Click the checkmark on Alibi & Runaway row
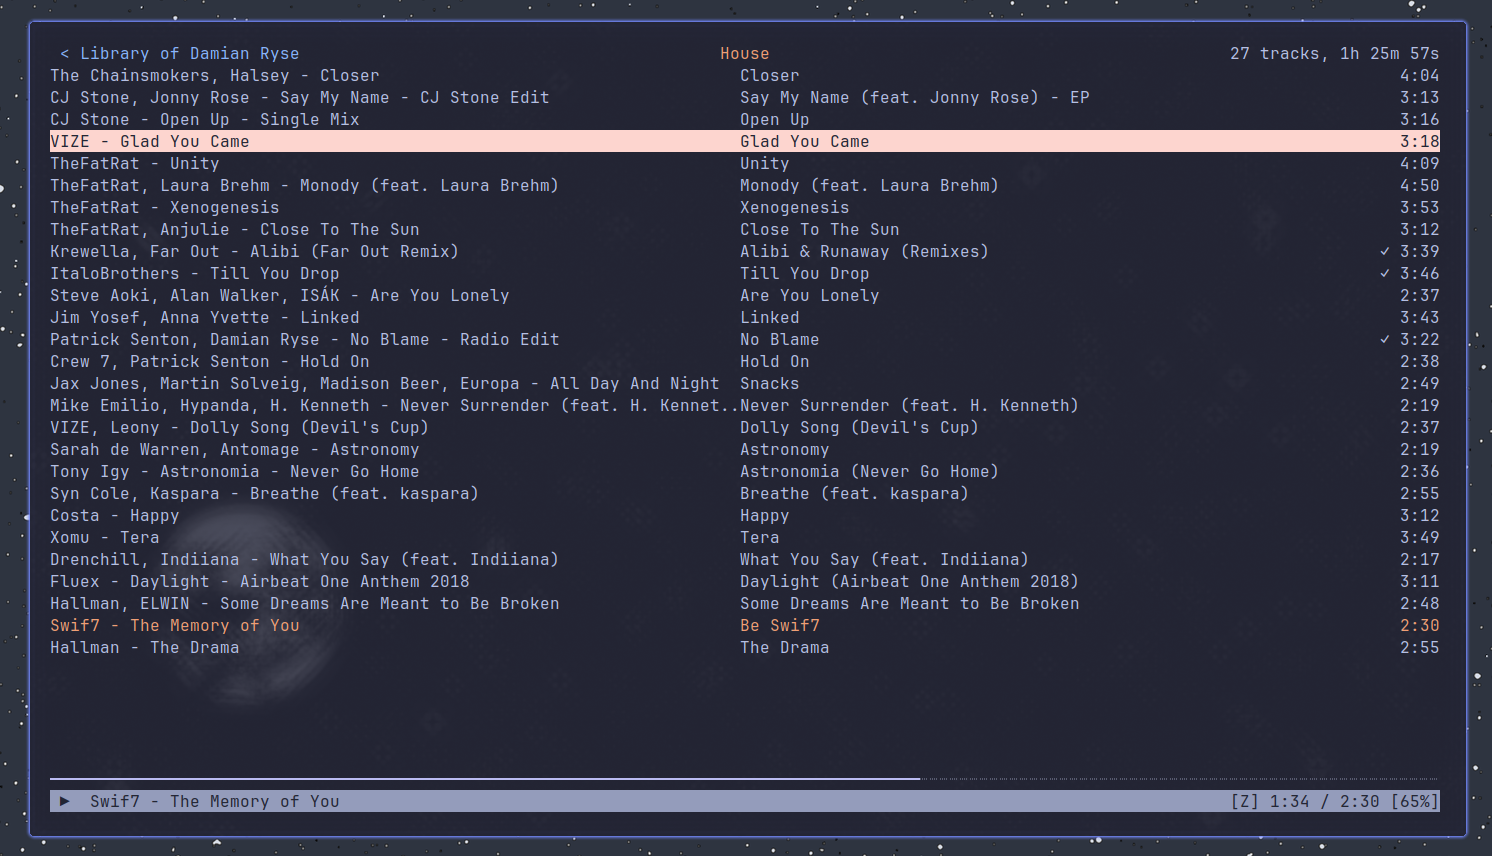This screenshot has width=1492, height=856. [1385, 251]
